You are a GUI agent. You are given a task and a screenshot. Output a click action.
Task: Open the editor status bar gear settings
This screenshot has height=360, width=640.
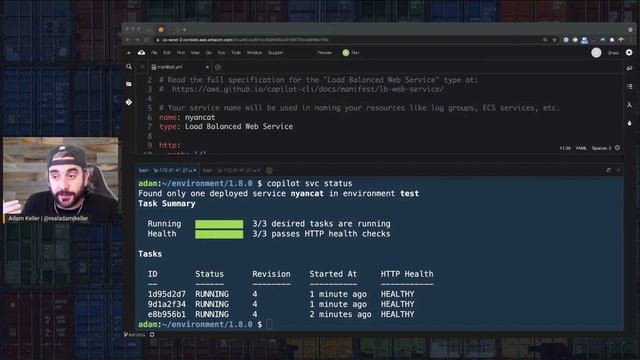click(618, 148)
